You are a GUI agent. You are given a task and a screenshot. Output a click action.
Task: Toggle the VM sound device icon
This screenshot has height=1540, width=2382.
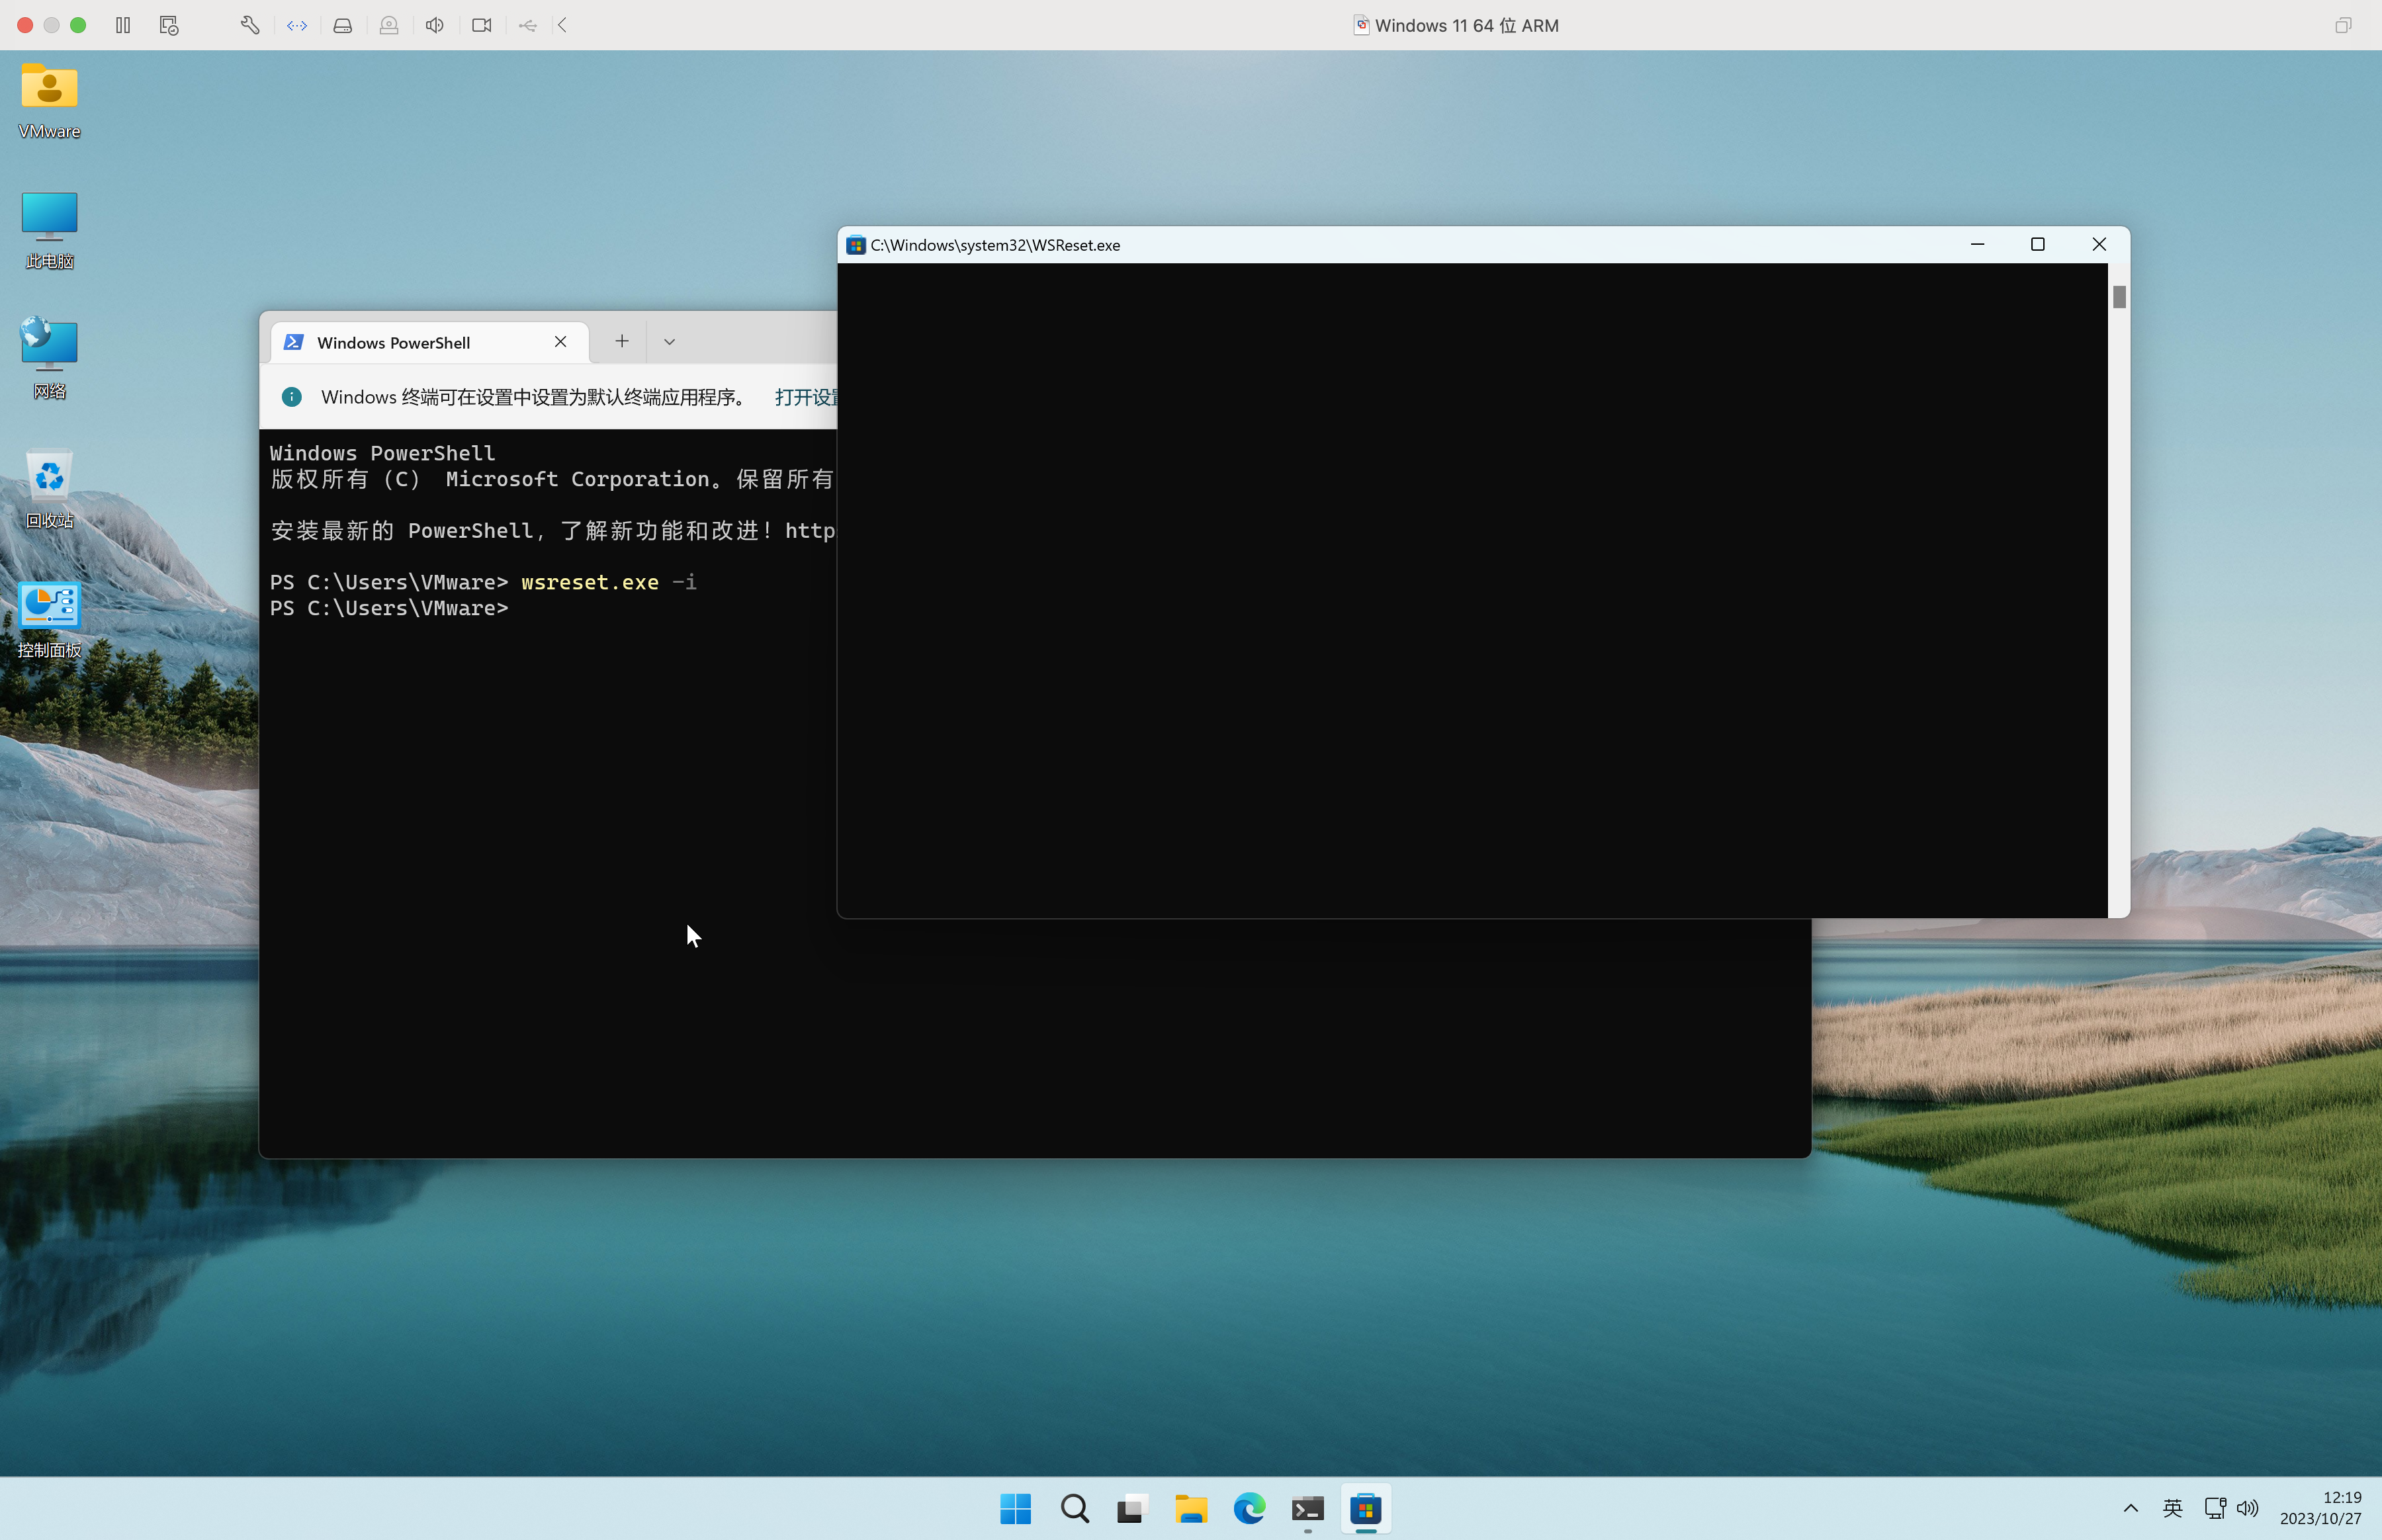[x=434, y=25]
